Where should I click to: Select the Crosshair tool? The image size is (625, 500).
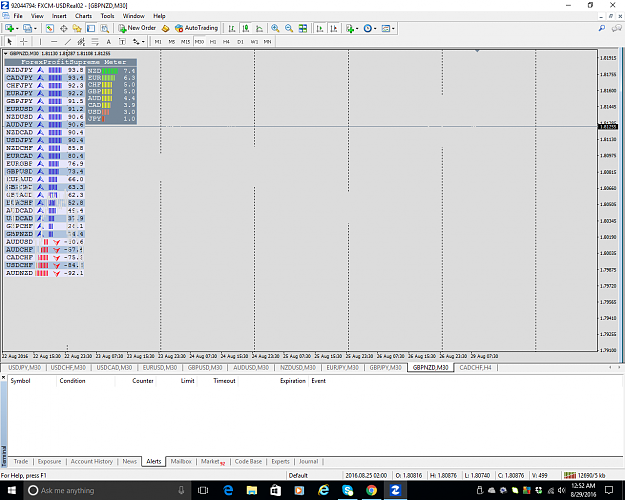click(x=24, y=41)
